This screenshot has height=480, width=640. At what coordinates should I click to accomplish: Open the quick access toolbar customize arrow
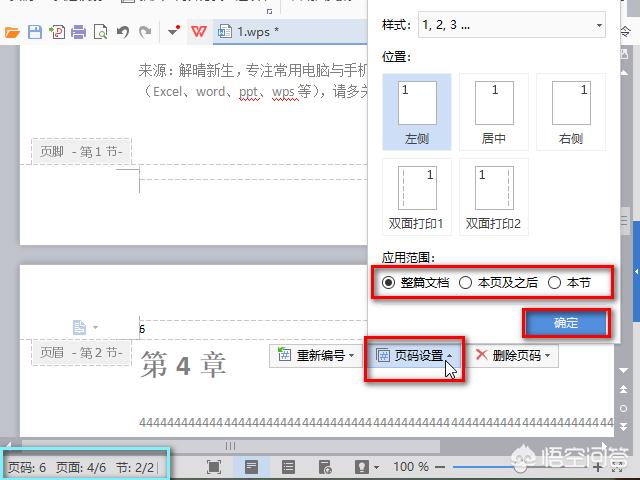174,31
